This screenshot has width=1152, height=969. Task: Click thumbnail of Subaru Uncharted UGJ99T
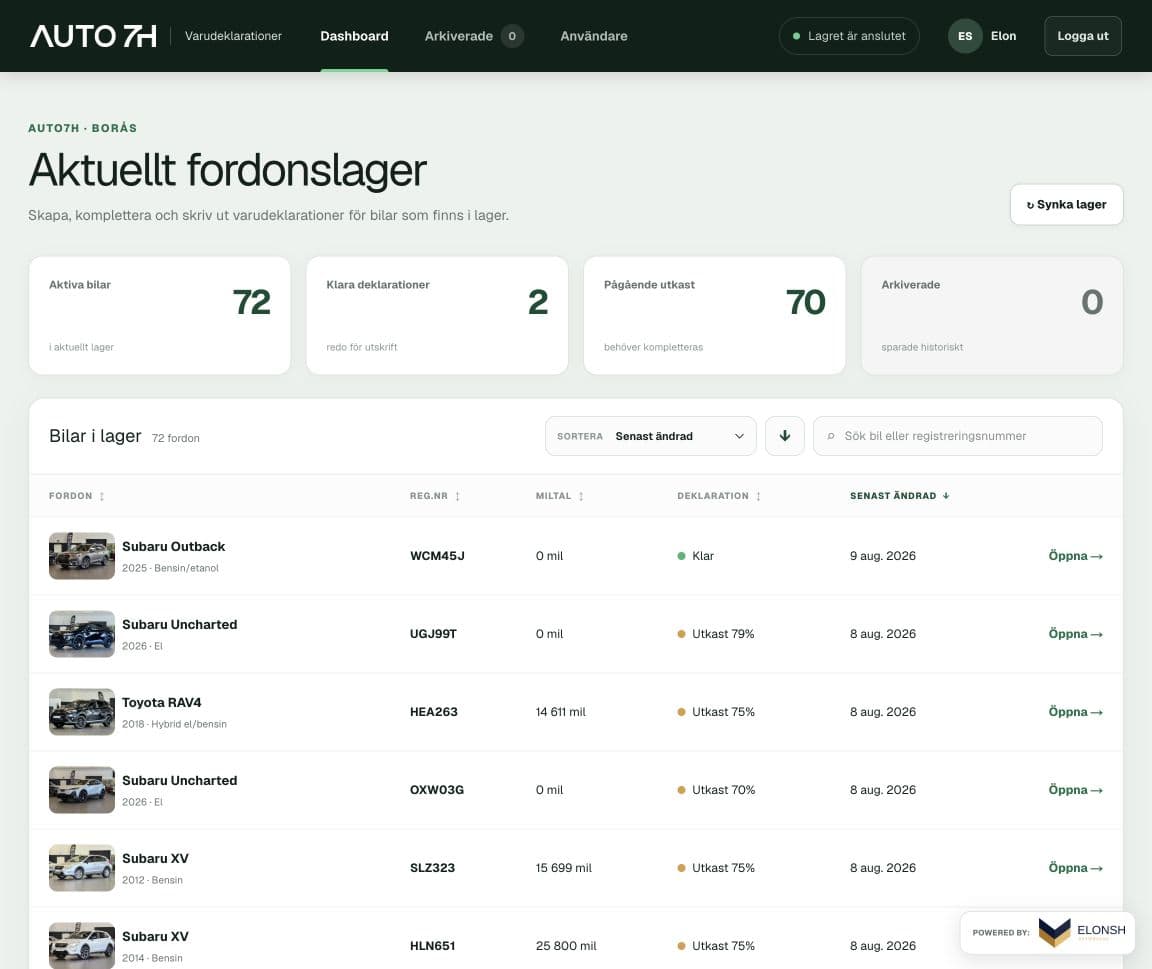[x=82, y=634]
